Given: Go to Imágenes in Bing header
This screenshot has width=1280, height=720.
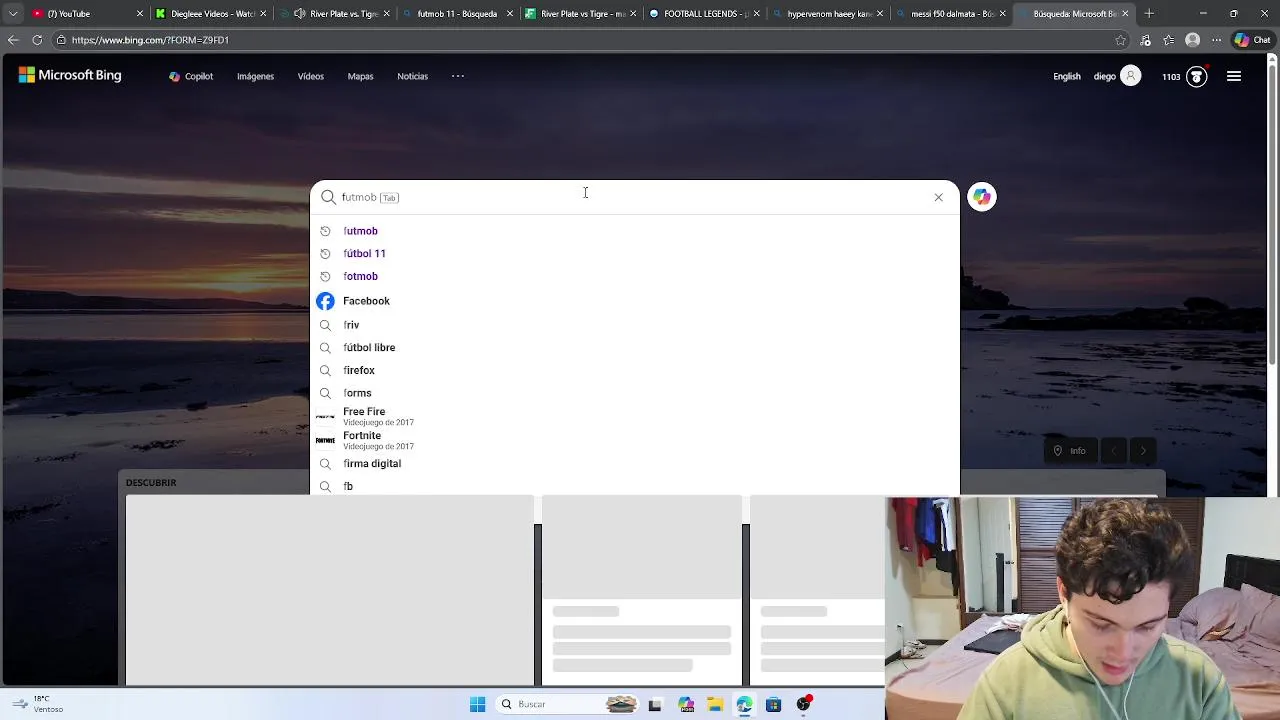Looking at the screenshot, I should point(255,76).
